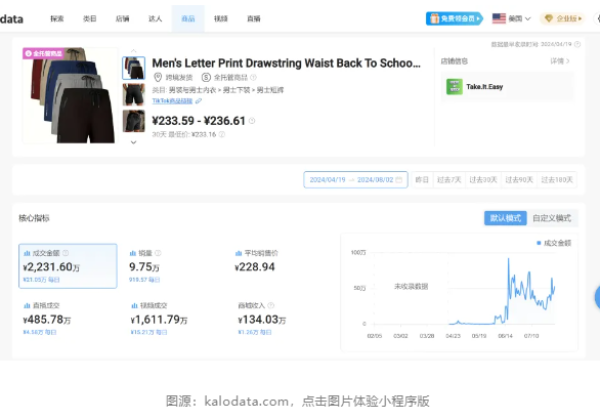This screenshot has width=600, height=420.
Task: Switch to 默认模式 view
Action: point(505,218)
